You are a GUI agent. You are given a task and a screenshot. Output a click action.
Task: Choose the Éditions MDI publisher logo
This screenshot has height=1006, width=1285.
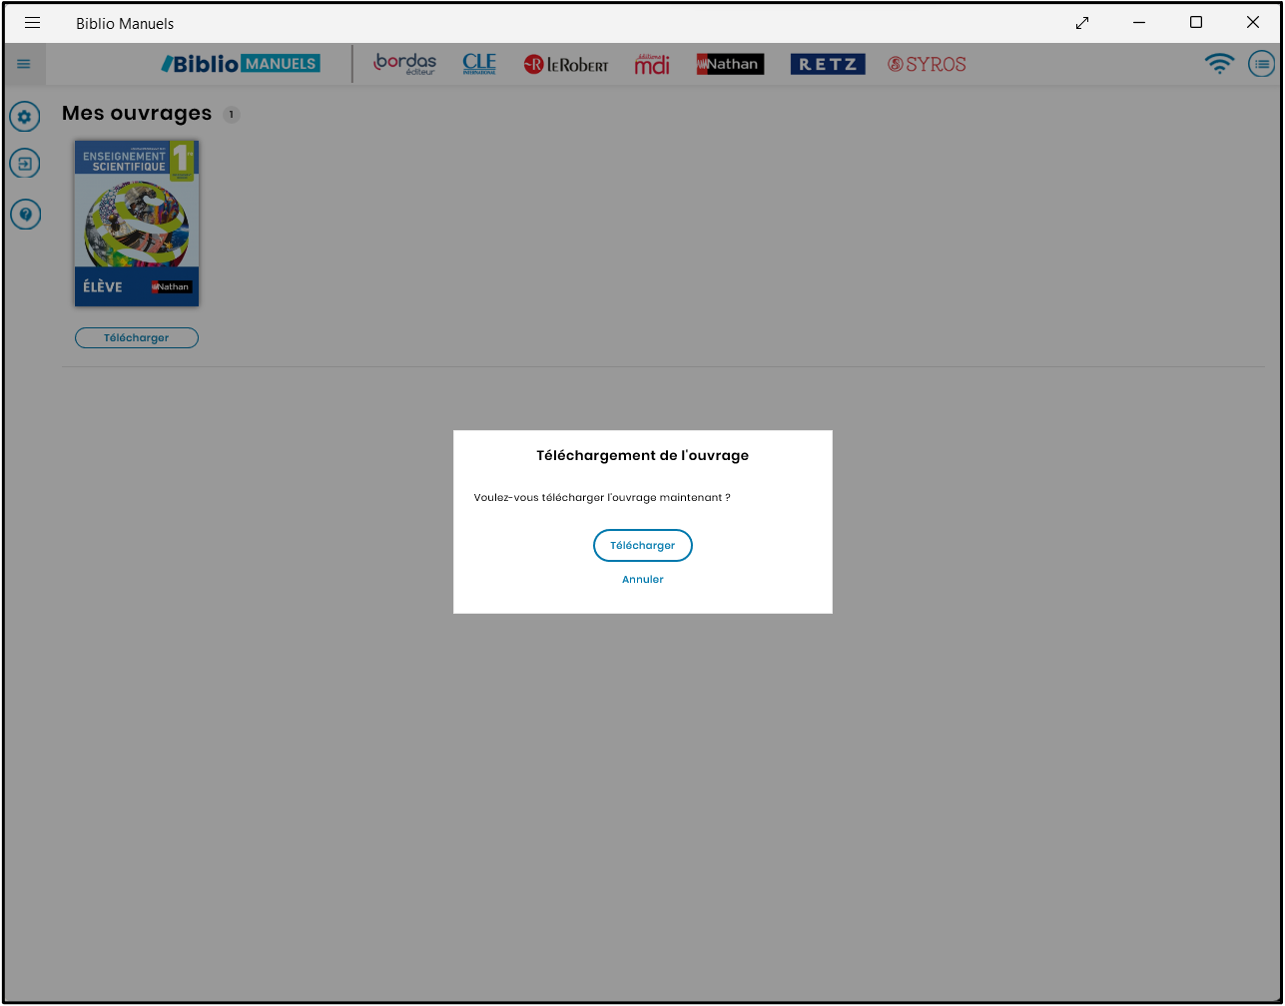[x=652, y=64]
